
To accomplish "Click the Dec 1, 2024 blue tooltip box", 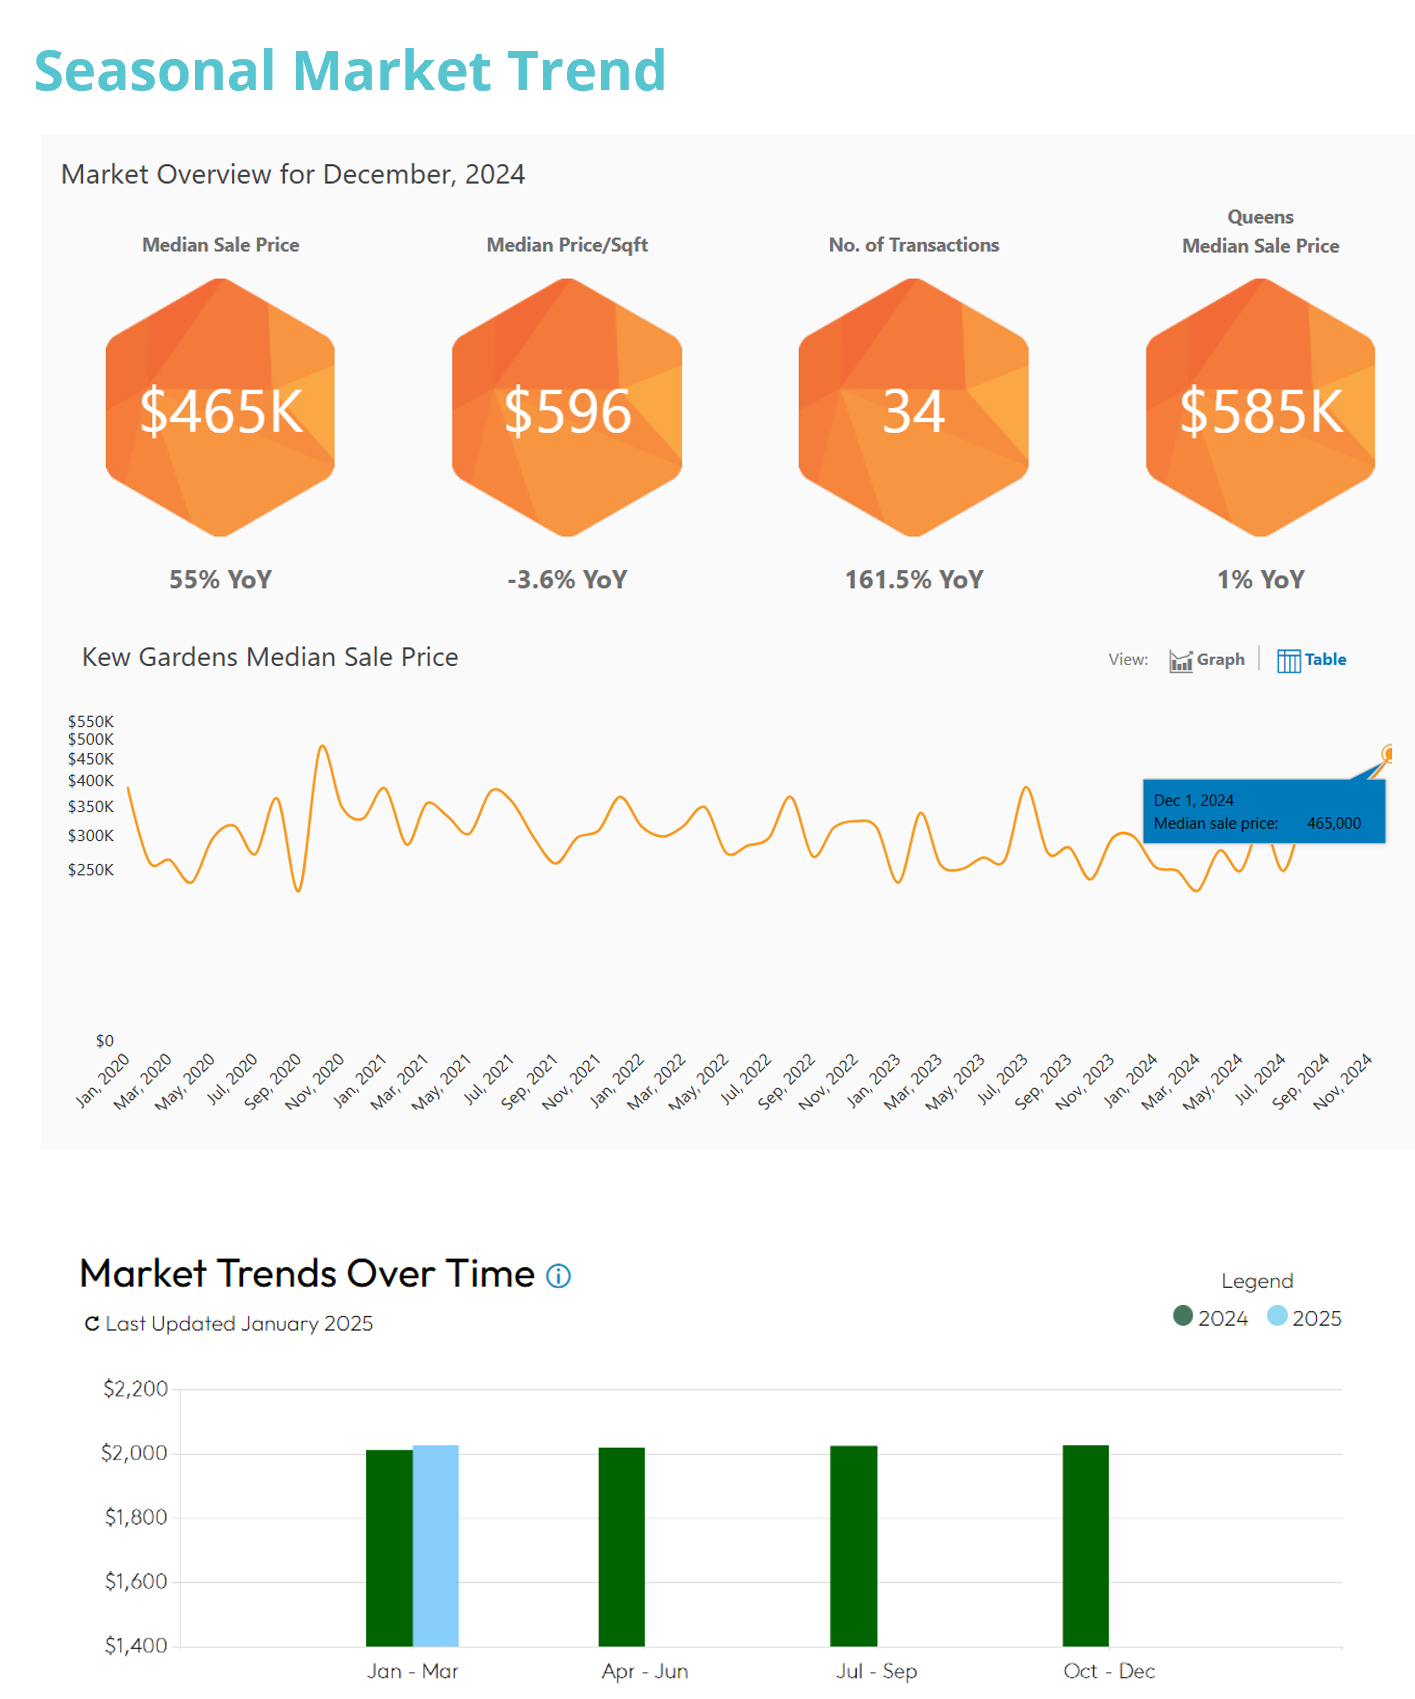I will (x=1263, y=812).
